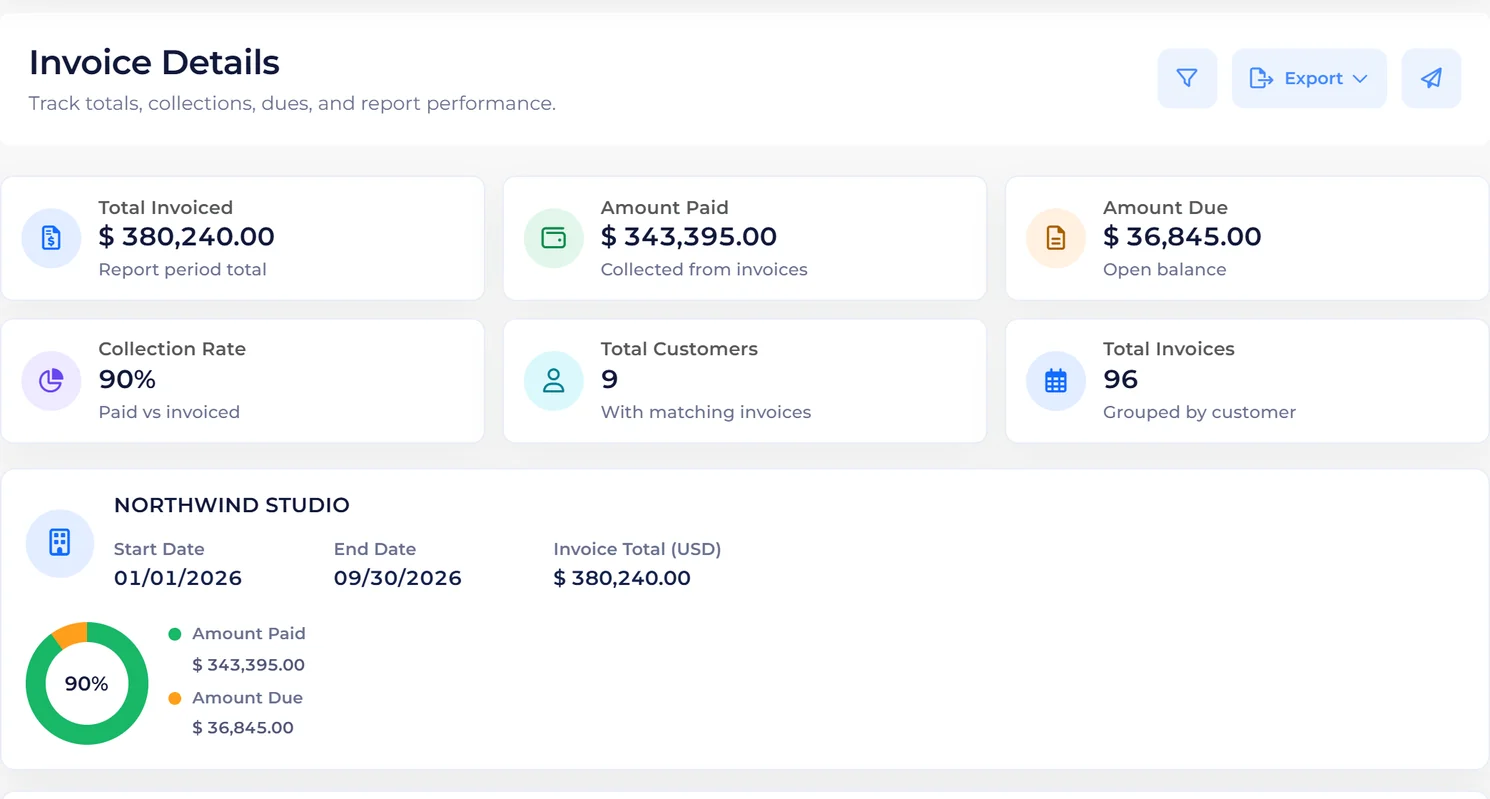Click the start date 01/01/2026
1490x799 pixels.
[178, 578]
